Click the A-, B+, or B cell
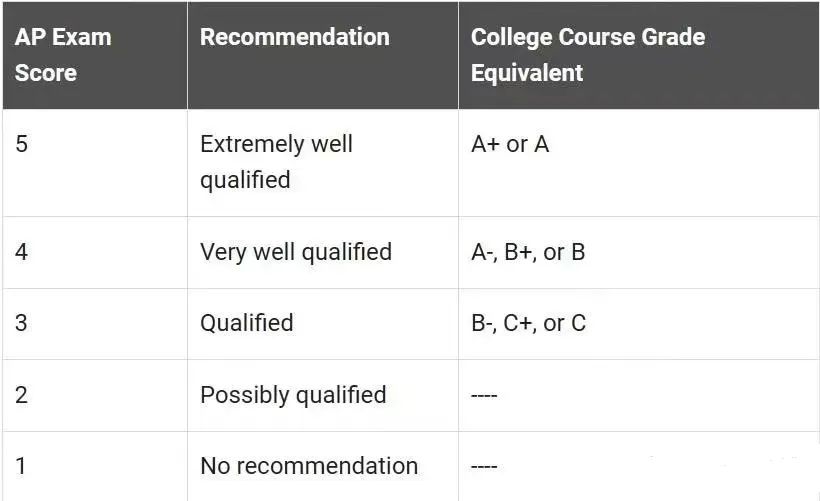Image resolution: width=820 pixels, height=501 pixels. [639, 252]
